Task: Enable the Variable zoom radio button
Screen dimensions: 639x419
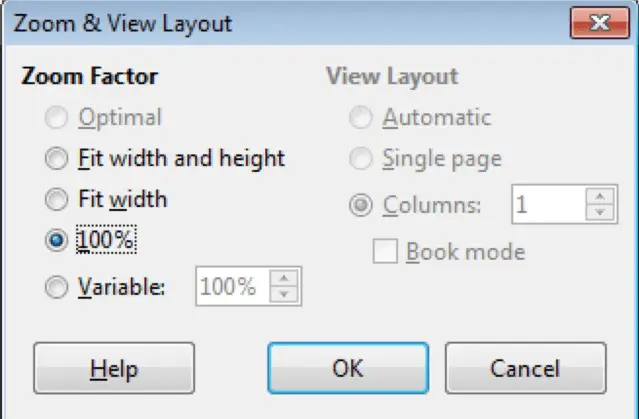Action: click(57, 288)
